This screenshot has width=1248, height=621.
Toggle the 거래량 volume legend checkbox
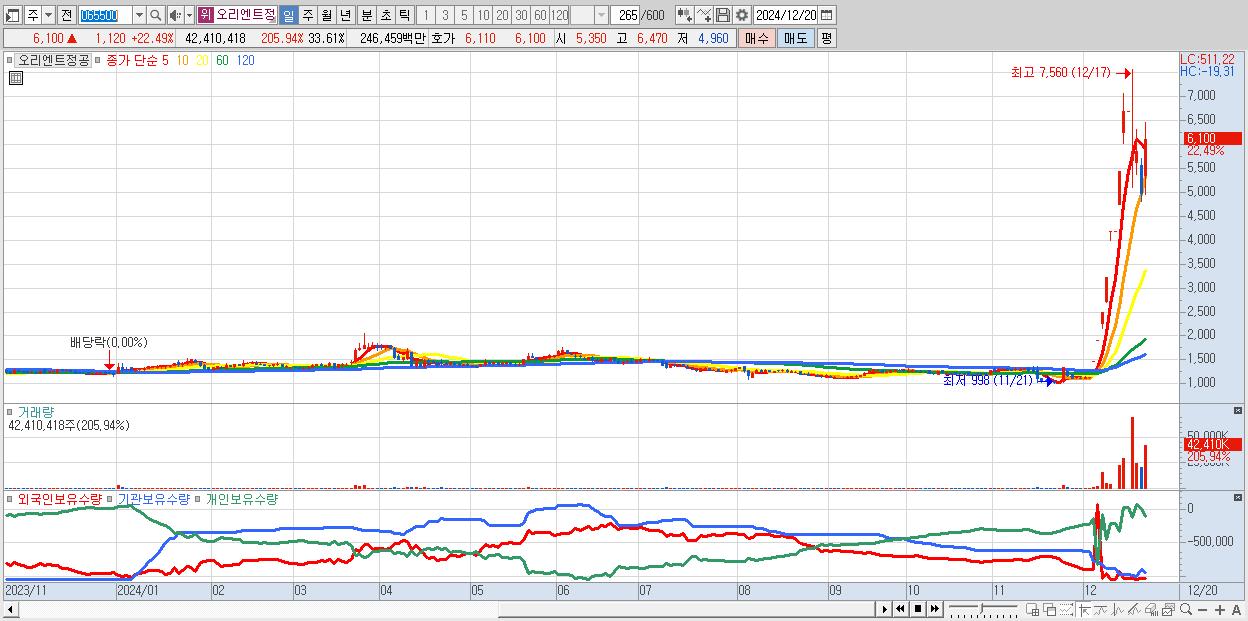[x=10, y=411]
